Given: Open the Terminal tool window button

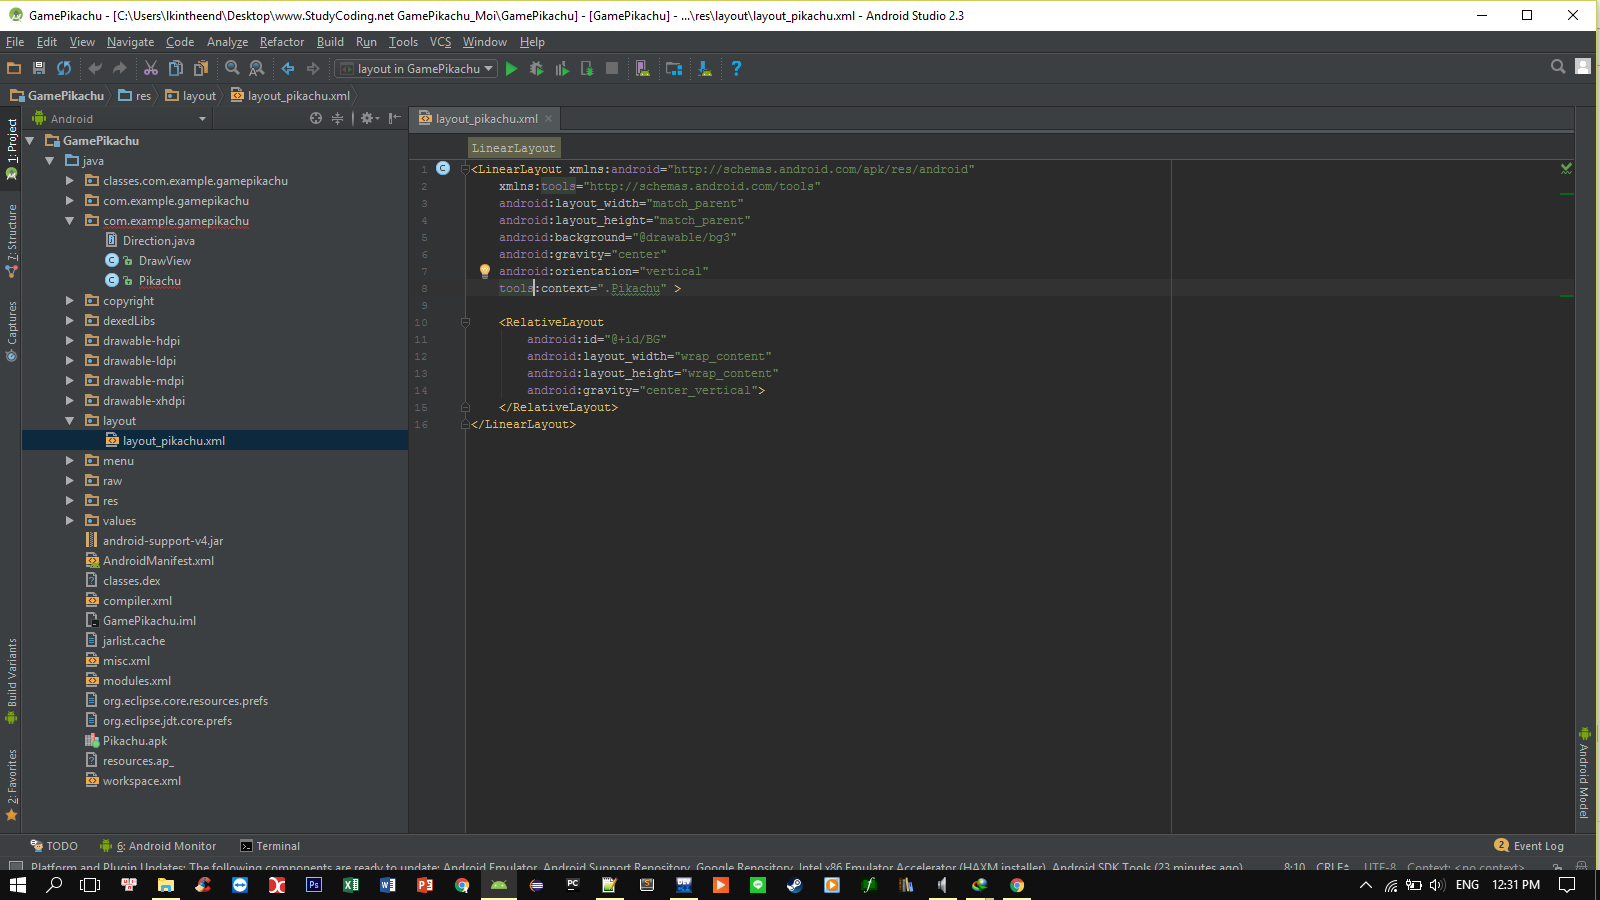Looking at the screenshot, I should (270, 846).
